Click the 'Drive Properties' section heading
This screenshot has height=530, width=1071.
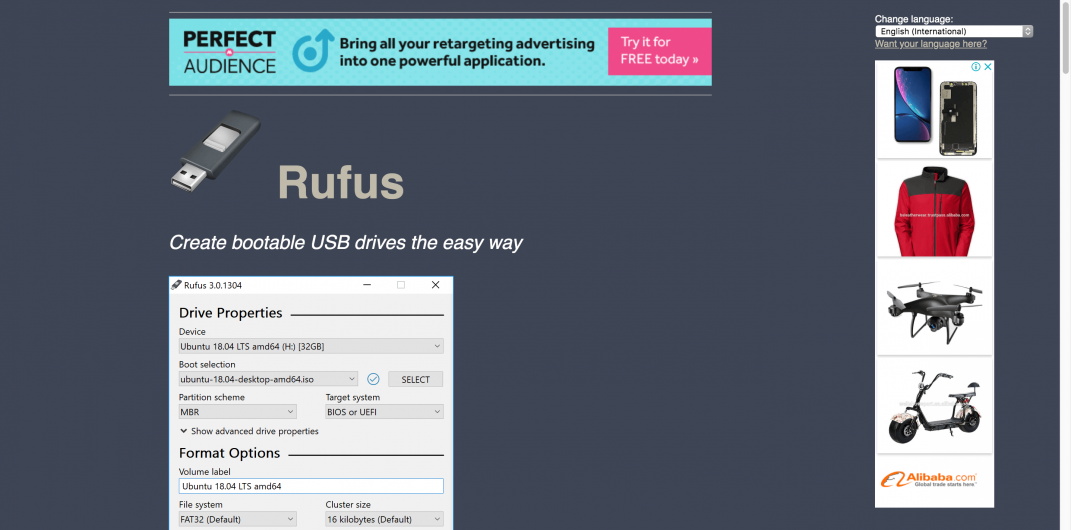click(x=230, y=313)
